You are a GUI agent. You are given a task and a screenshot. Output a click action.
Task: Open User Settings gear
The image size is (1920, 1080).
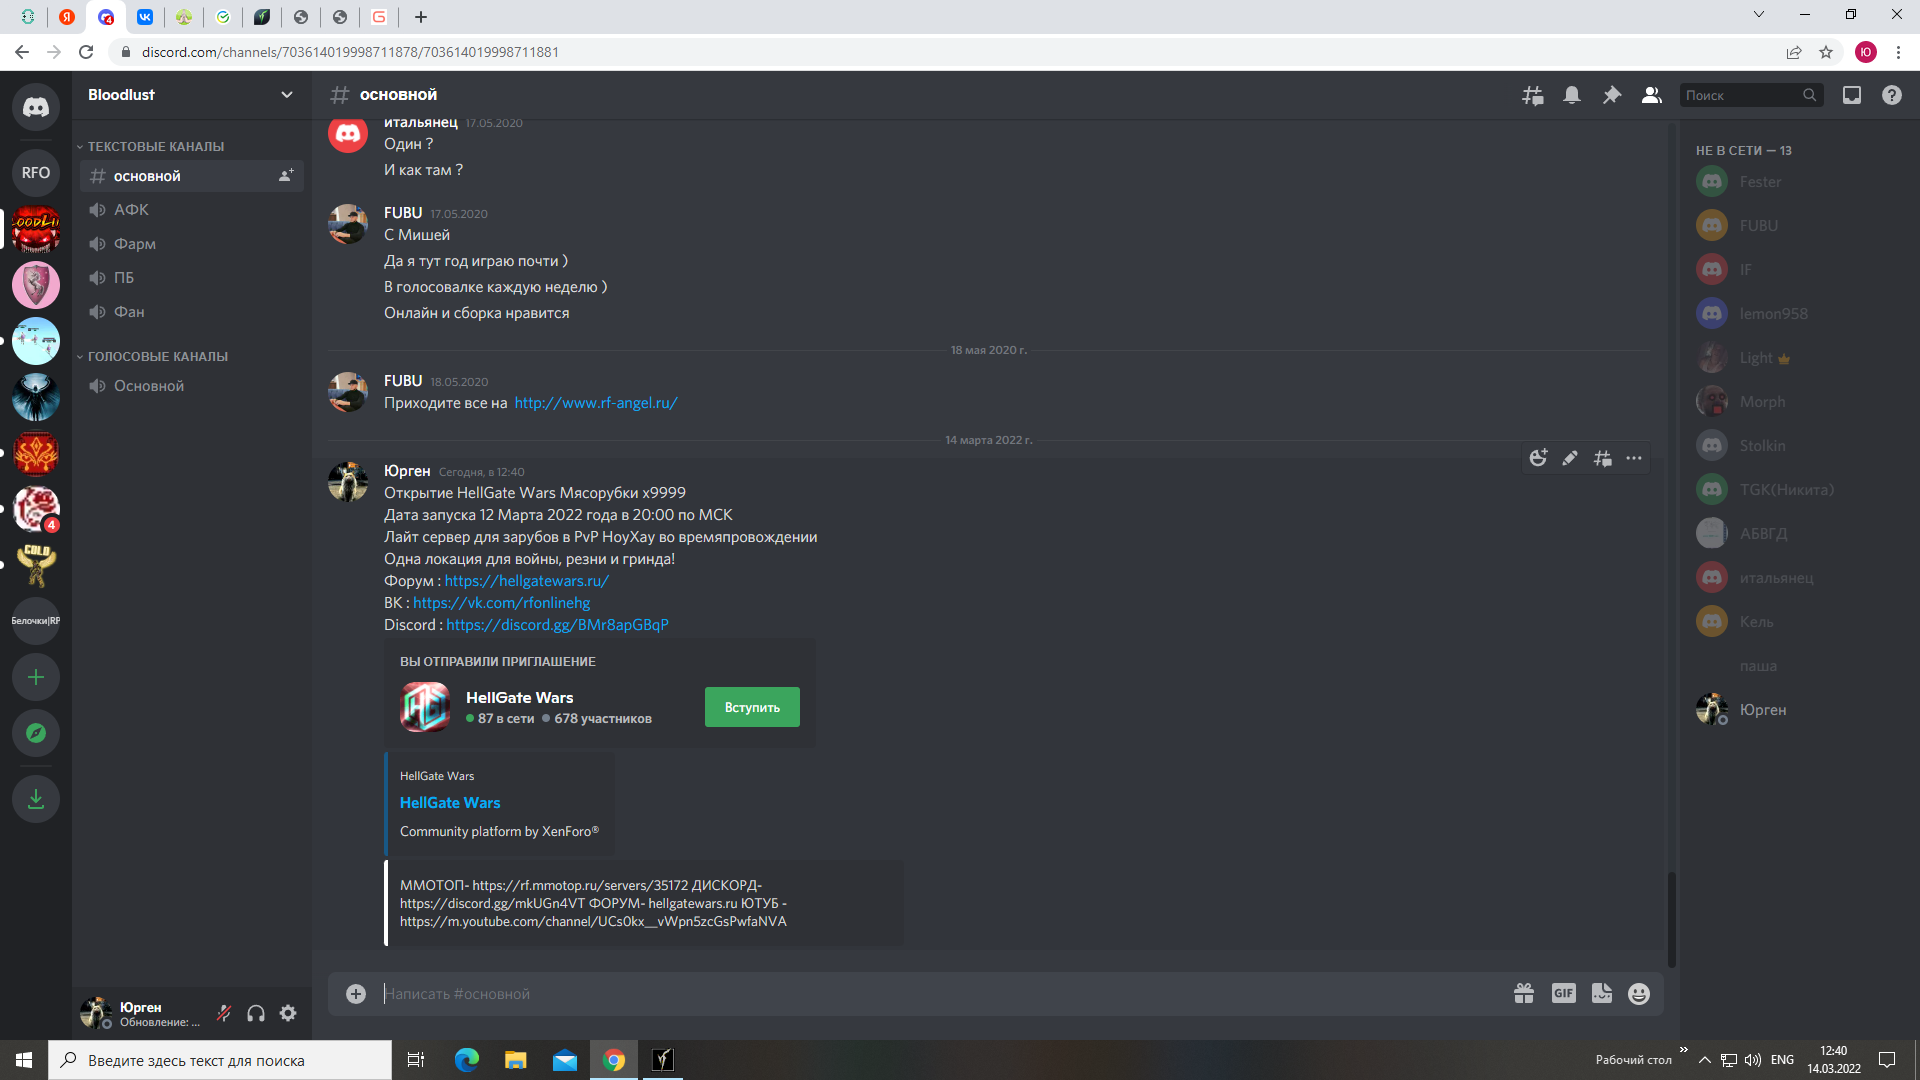[288, 1013]
